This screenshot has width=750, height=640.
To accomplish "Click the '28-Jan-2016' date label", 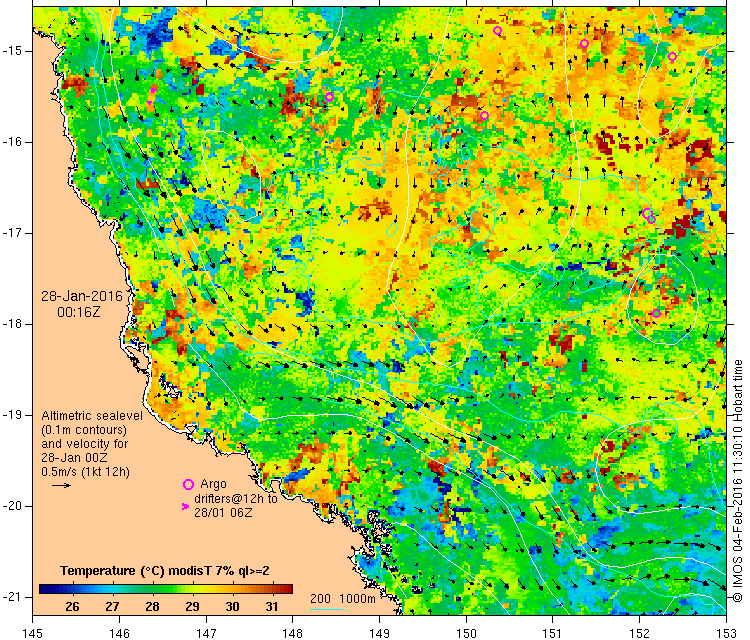I will click(82, 296).
